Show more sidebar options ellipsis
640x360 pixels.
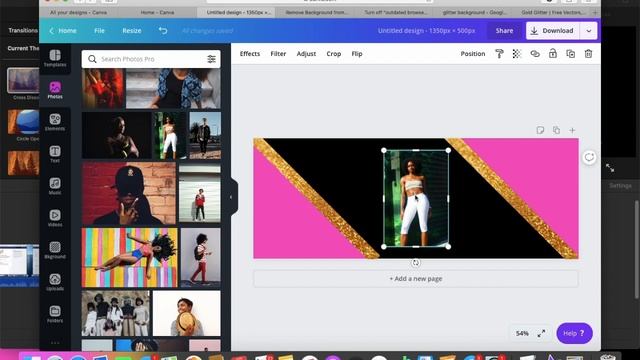pyautogui.click(x=55, y=342)
